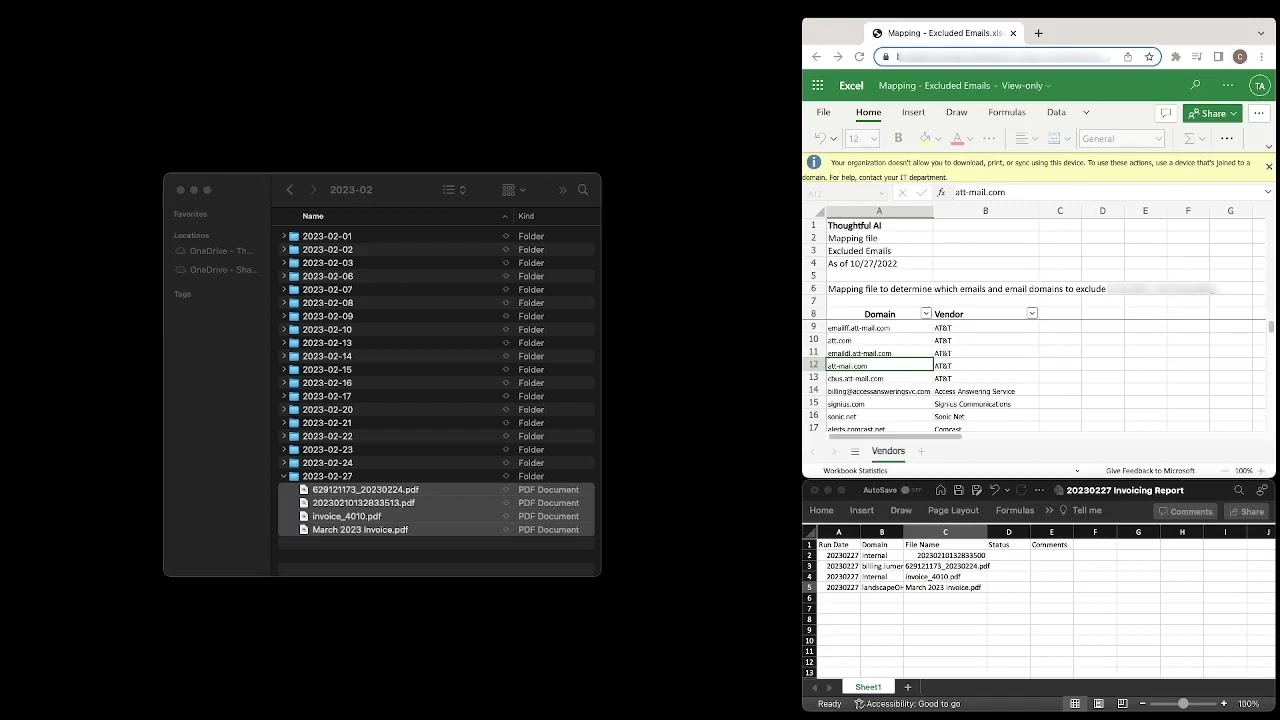
Task: Switch to Page Break Preview in desktop Excel
Action: point(1123,704)
